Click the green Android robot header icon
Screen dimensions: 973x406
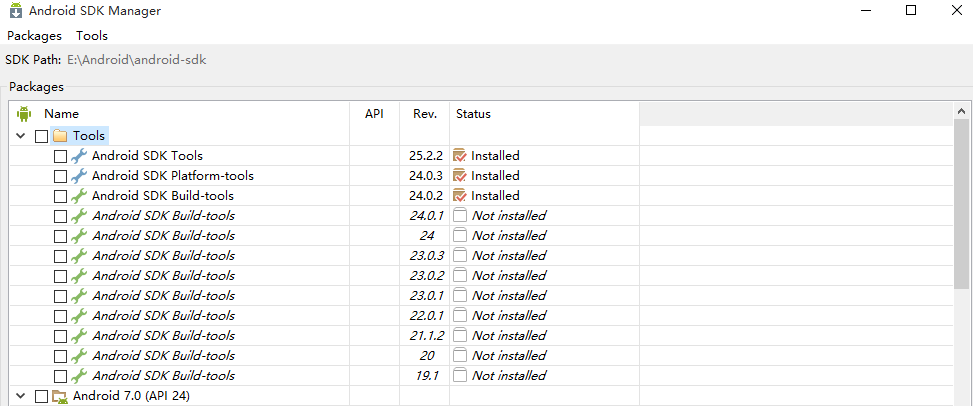24,114
